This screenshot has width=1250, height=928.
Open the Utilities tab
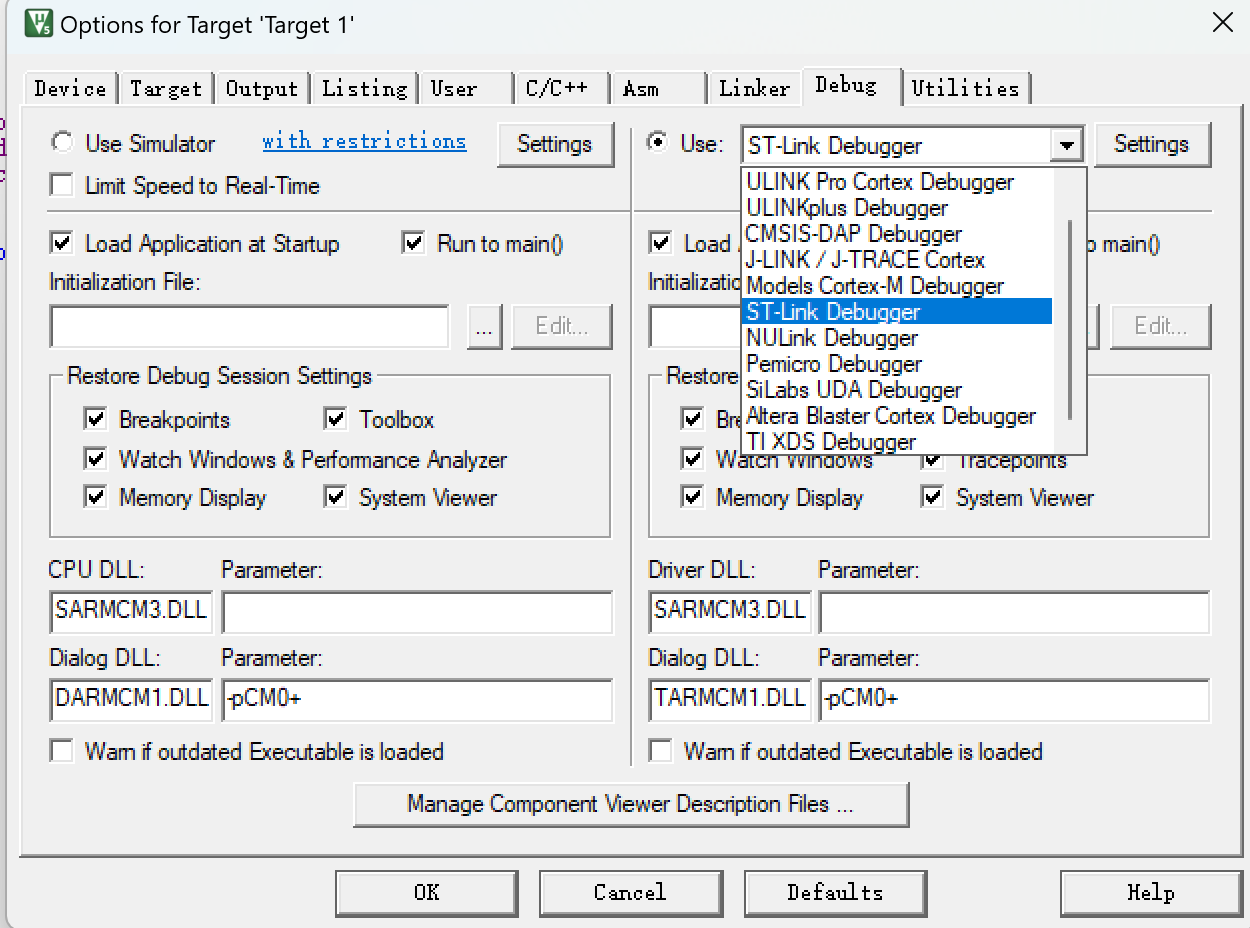click(x=965, y=88)
